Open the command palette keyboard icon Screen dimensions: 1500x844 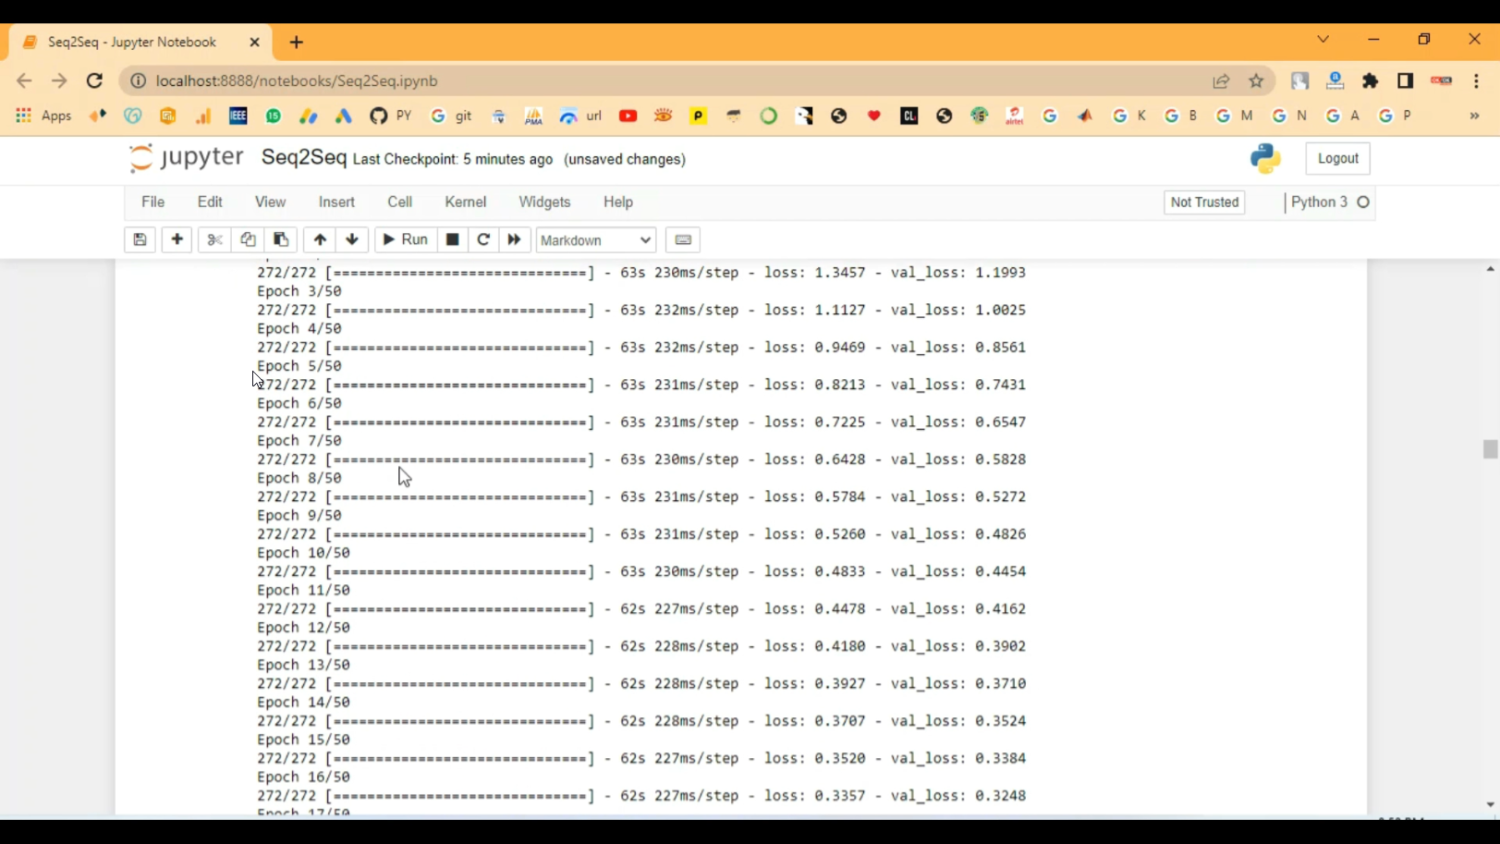point(683,240)
